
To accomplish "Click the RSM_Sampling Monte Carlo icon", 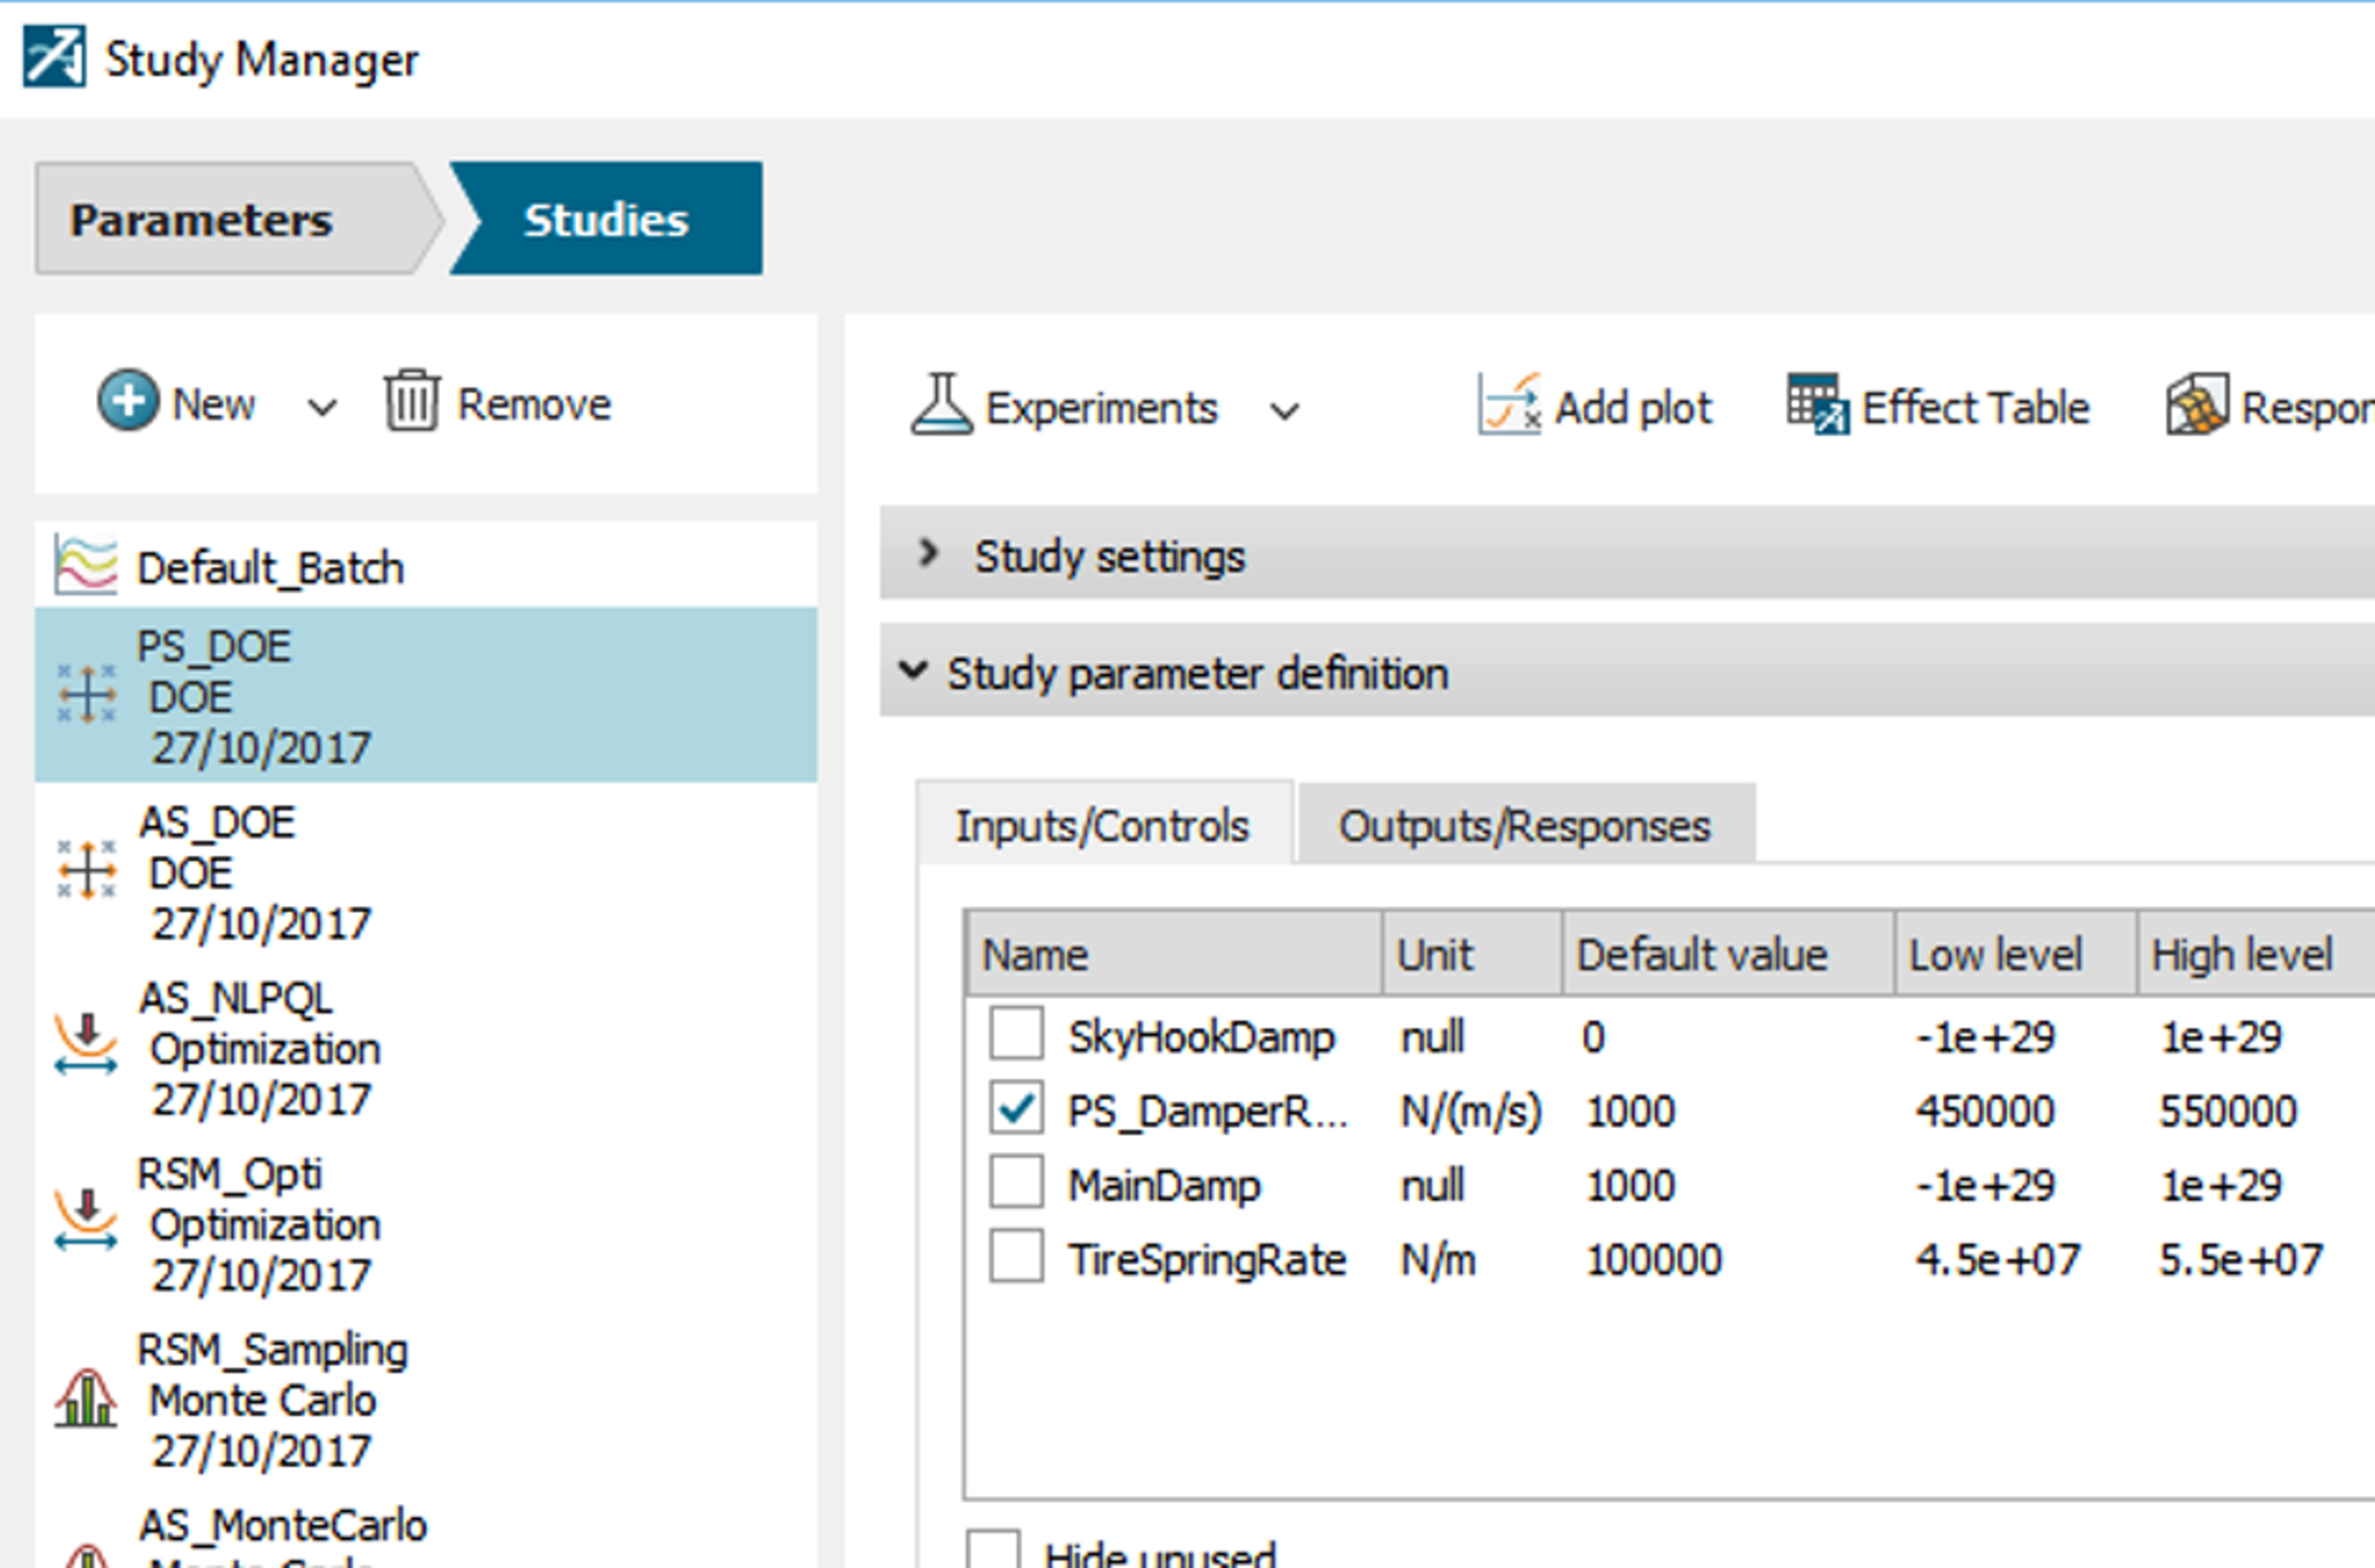I will coord(86,1397).
